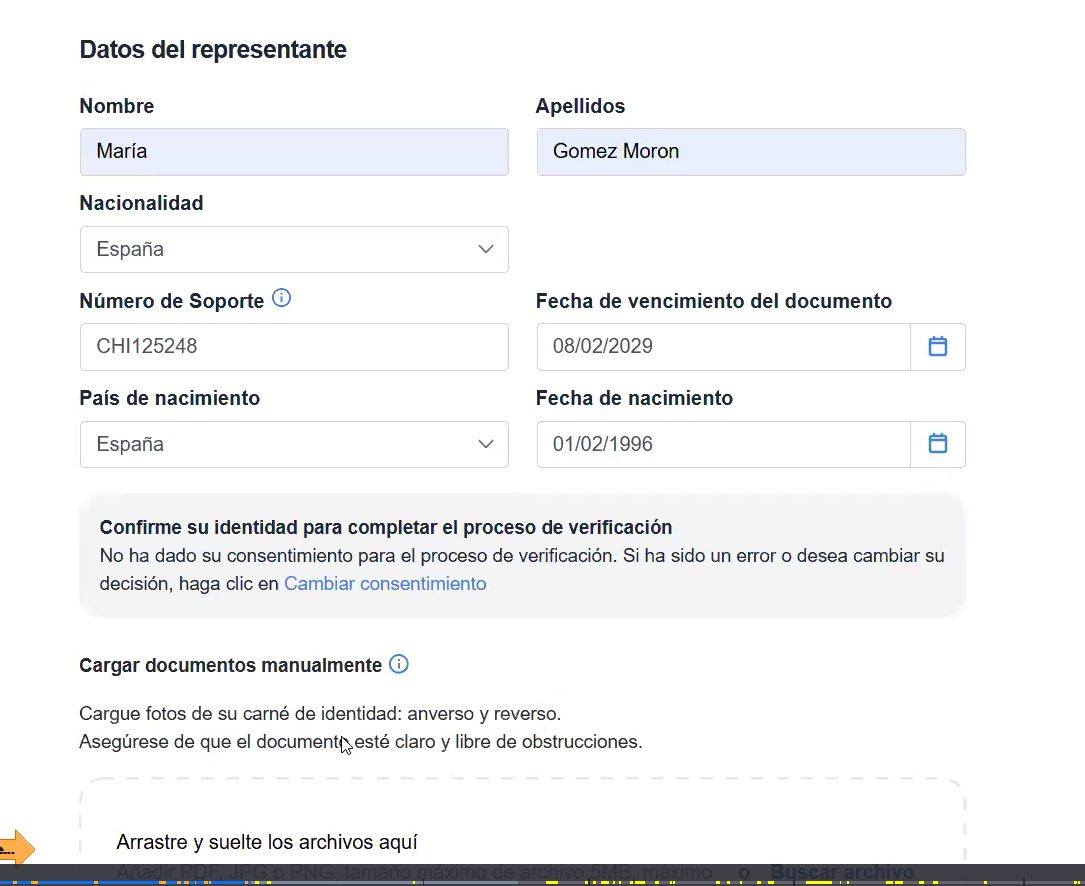
Task: Click the expiry date field showing 08/02/2029
Action: pos(722,347)
